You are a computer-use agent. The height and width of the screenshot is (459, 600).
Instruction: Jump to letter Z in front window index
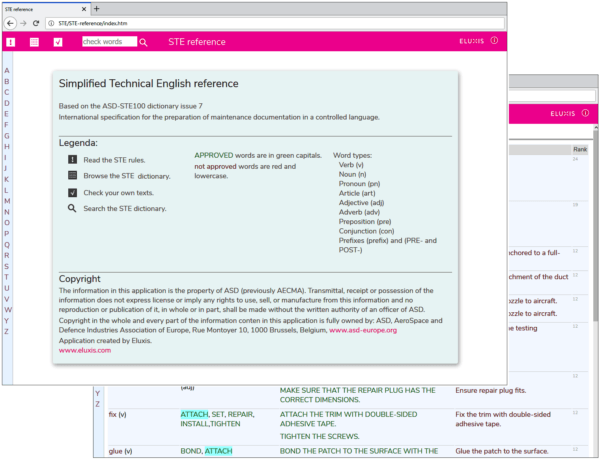7,331
